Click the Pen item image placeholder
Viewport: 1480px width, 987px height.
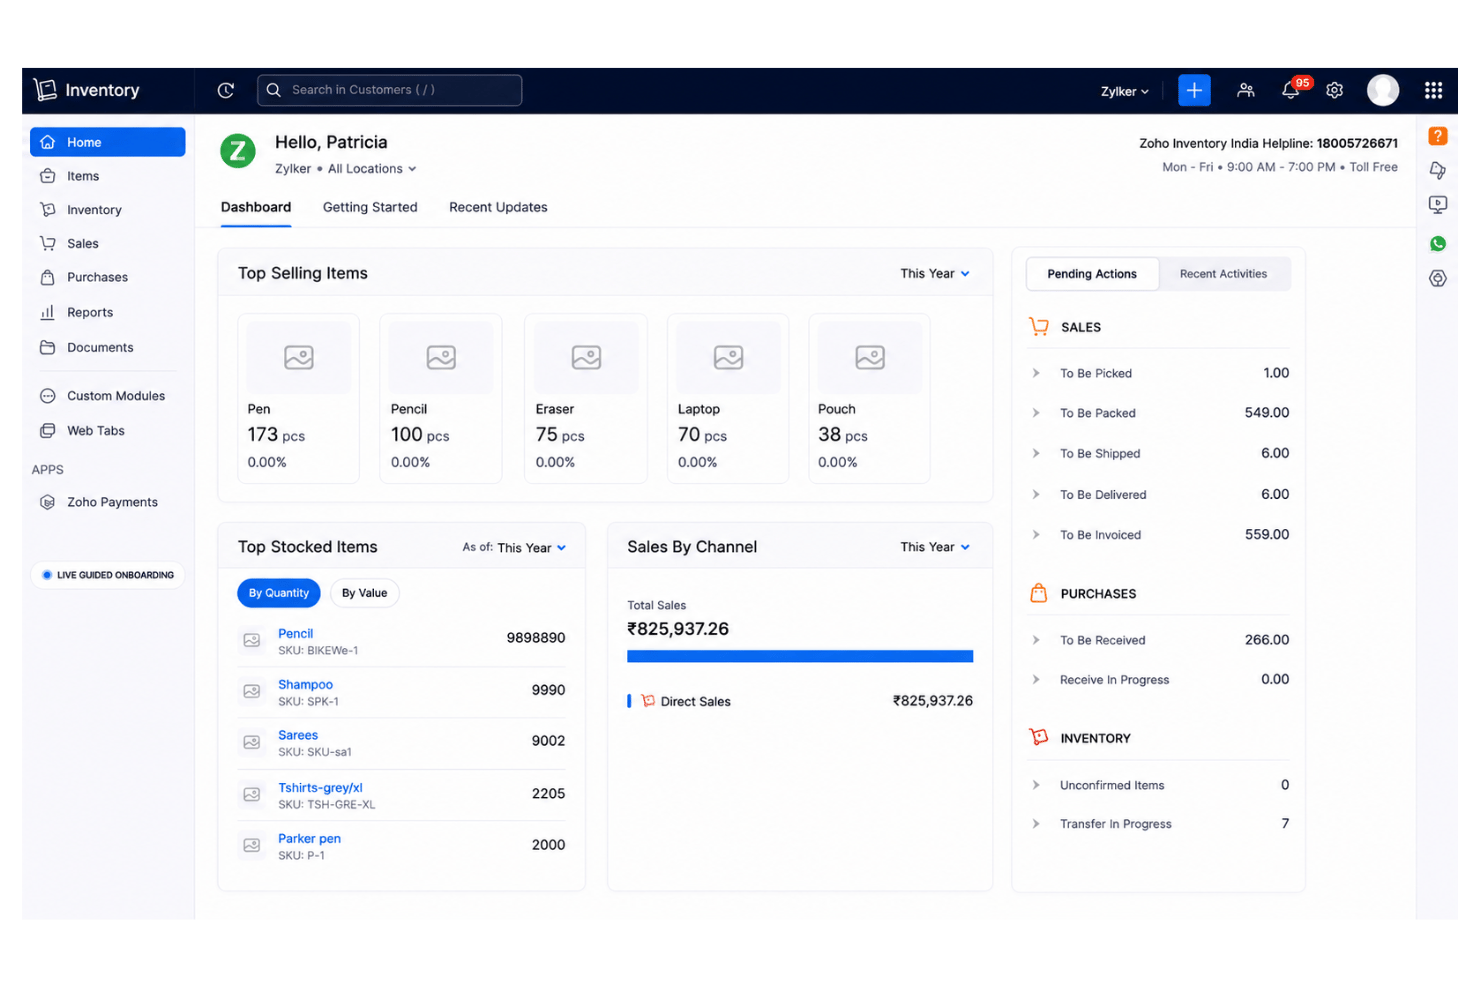tap(299, 357)
